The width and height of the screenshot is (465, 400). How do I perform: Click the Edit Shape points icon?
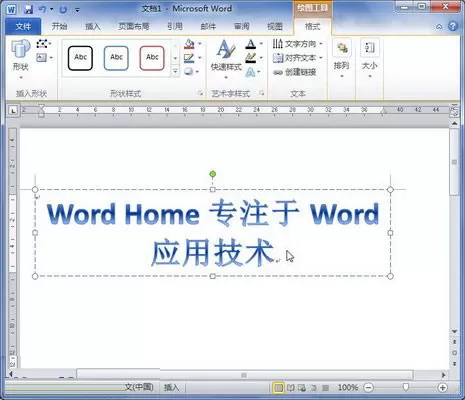(42, 44)
